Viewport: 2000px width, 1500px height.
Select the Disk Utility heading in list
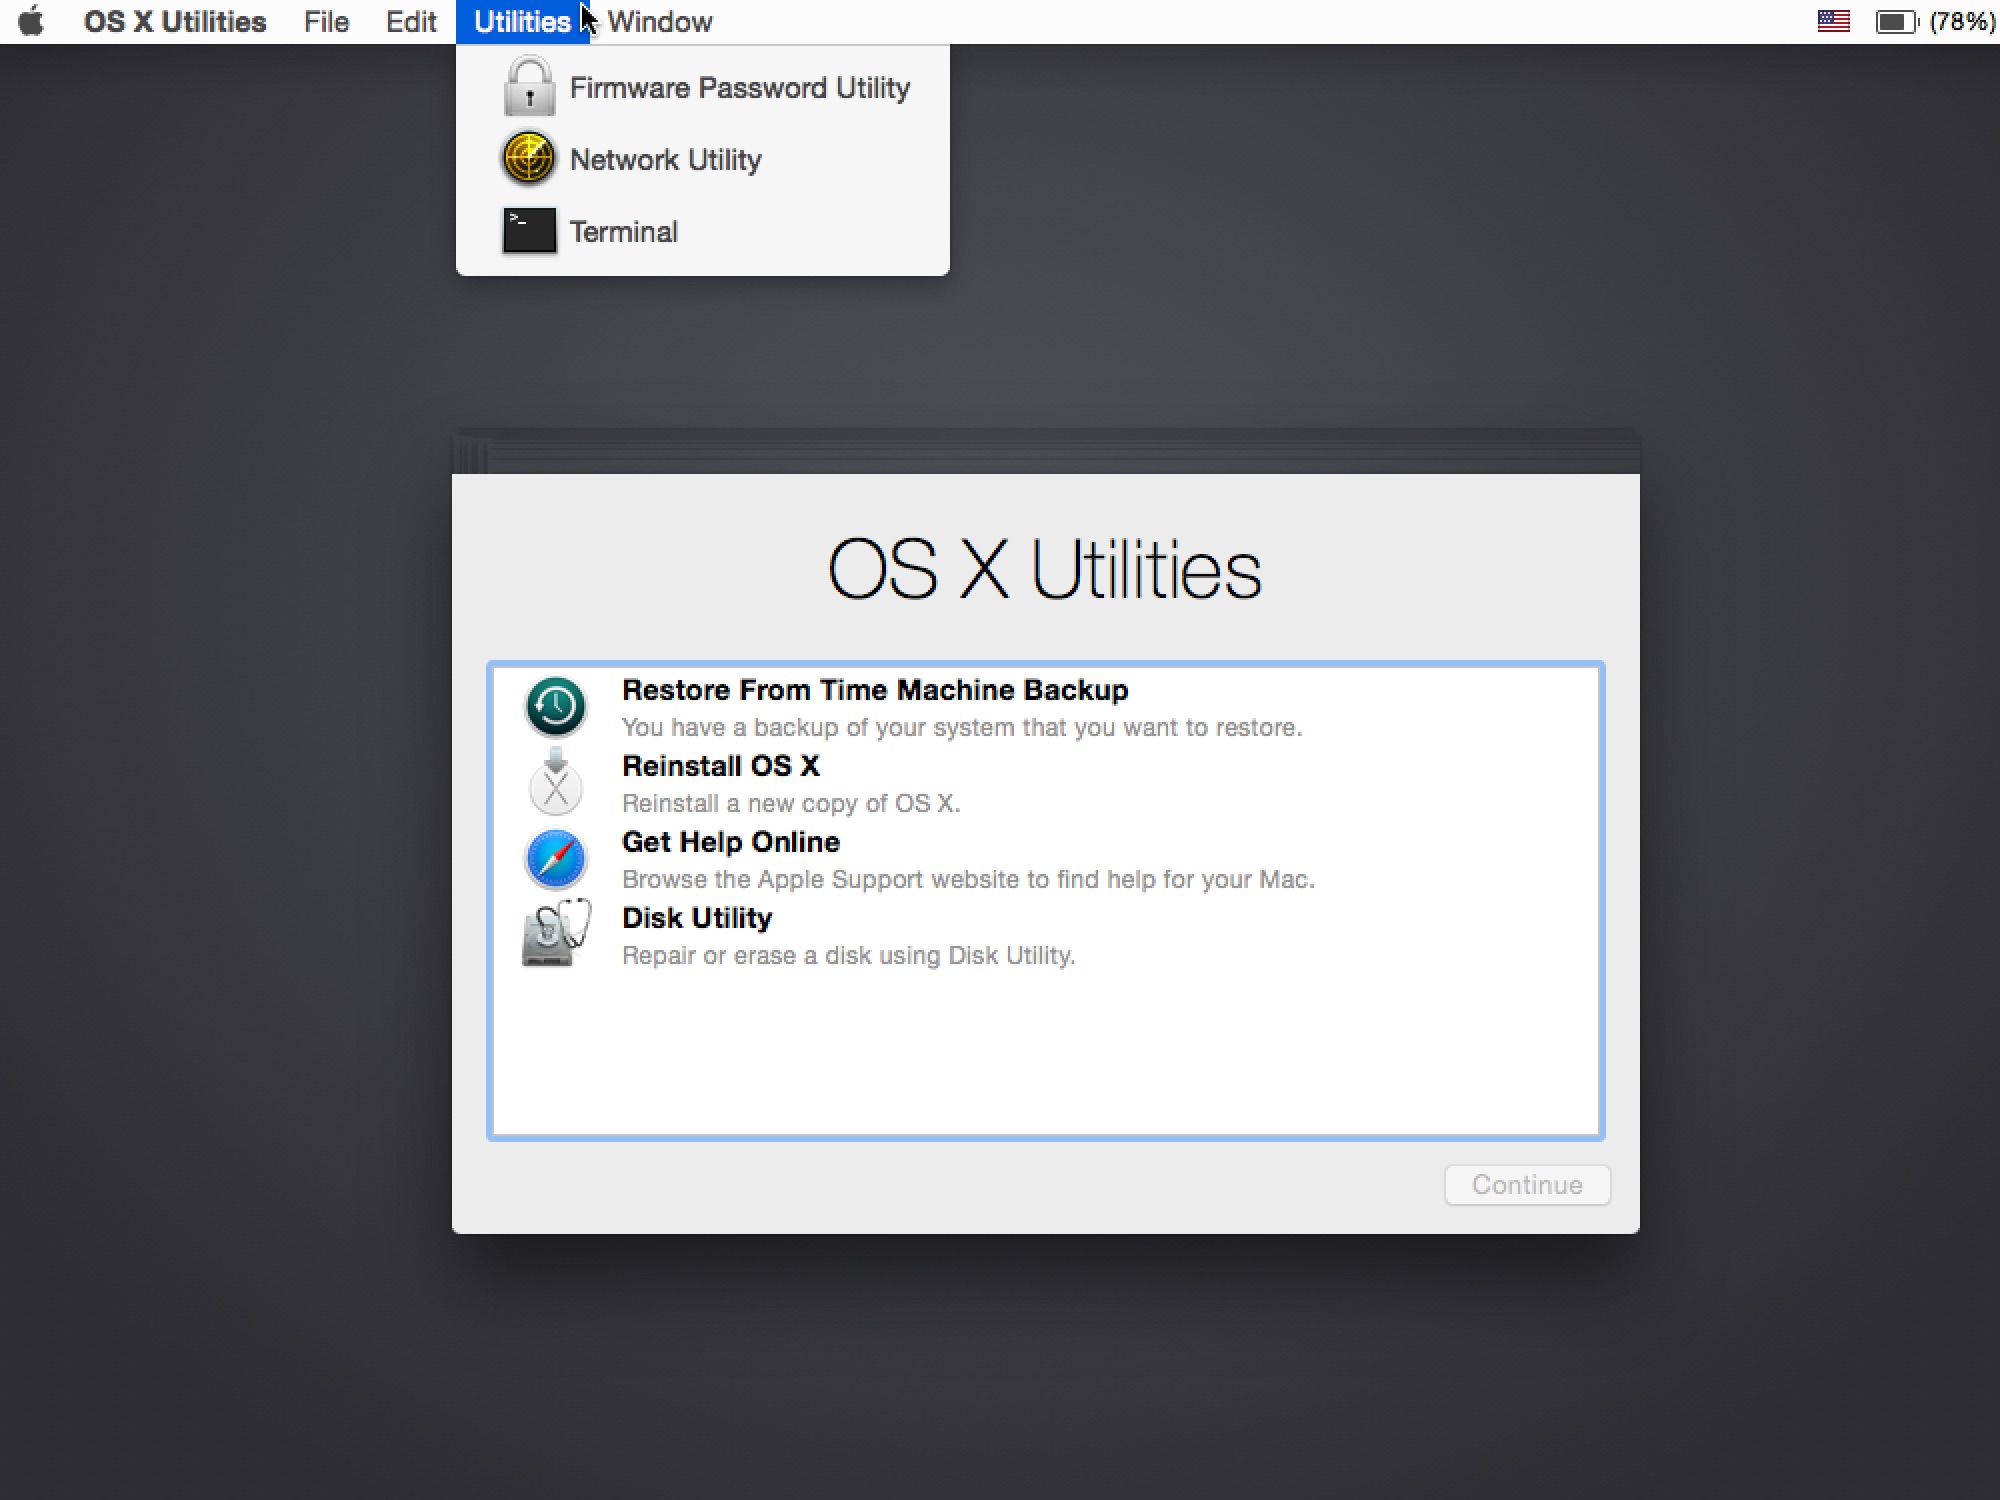click(x=697, y=918)
